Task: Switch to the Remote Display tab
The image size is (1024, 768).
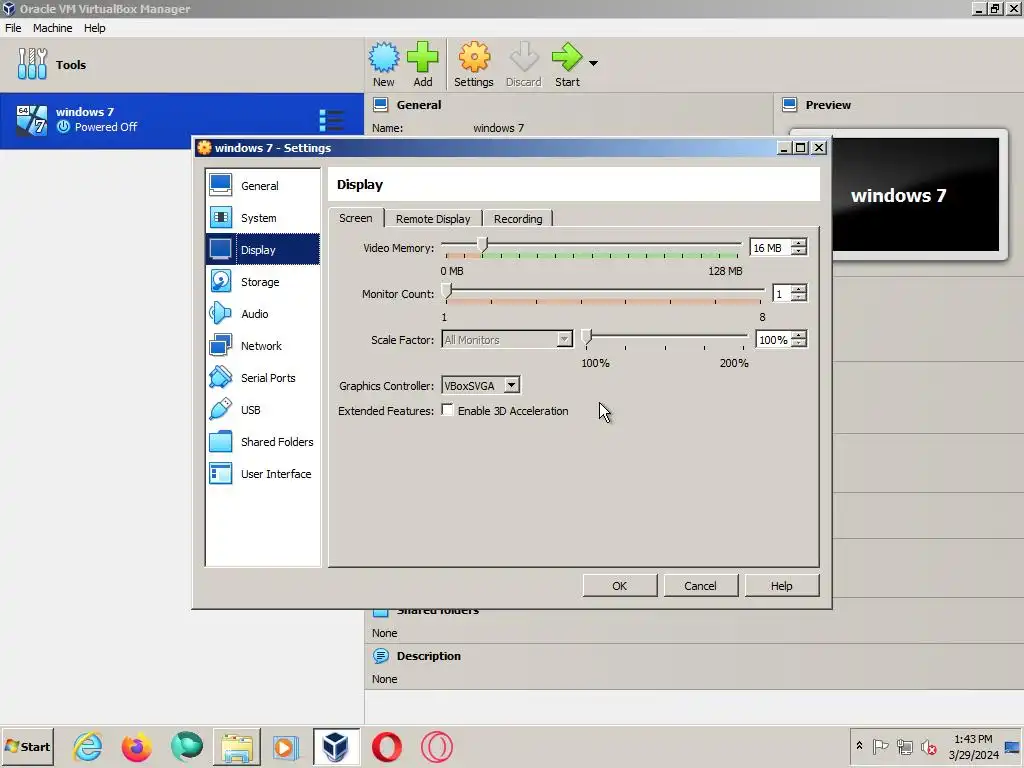Action: (433, 219)
